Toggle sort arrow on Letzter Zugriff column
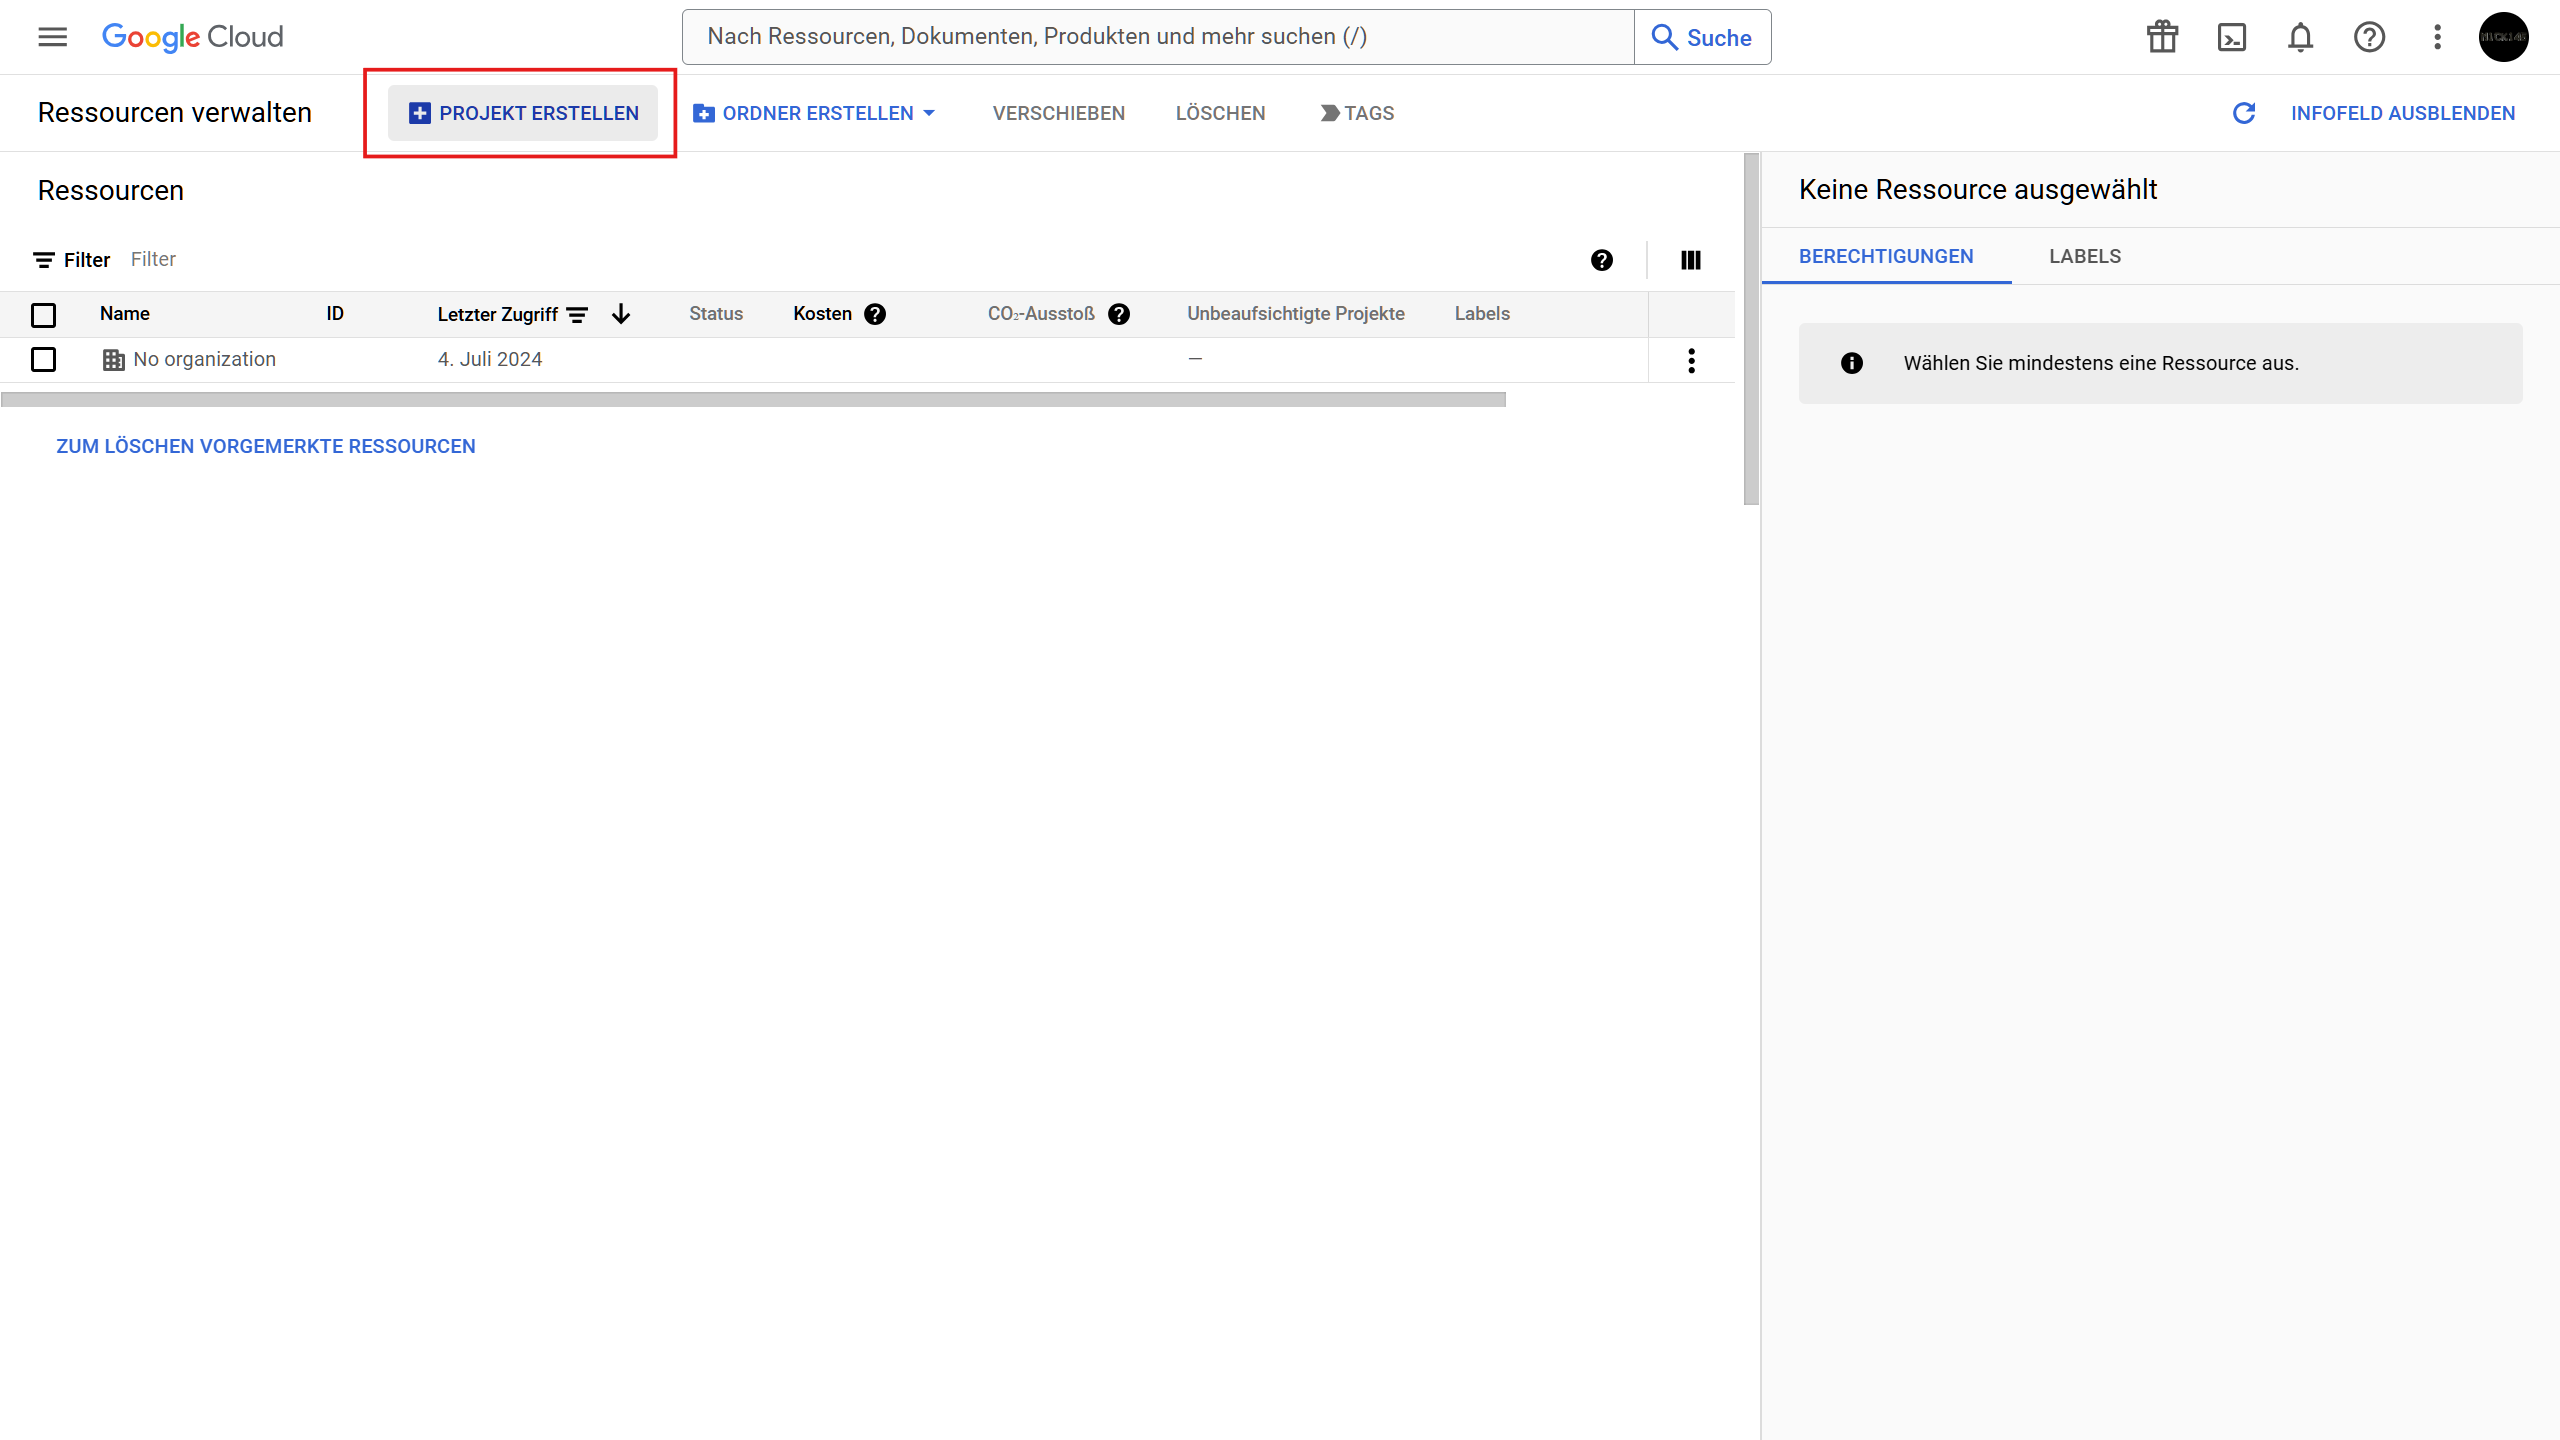 coord(621,314)
